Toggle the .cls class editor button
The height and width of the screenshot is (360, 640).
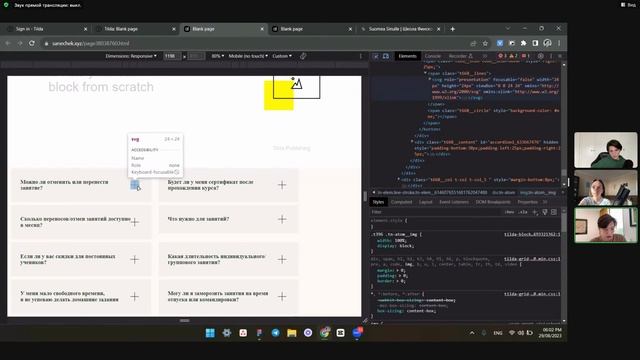[523, 212]
